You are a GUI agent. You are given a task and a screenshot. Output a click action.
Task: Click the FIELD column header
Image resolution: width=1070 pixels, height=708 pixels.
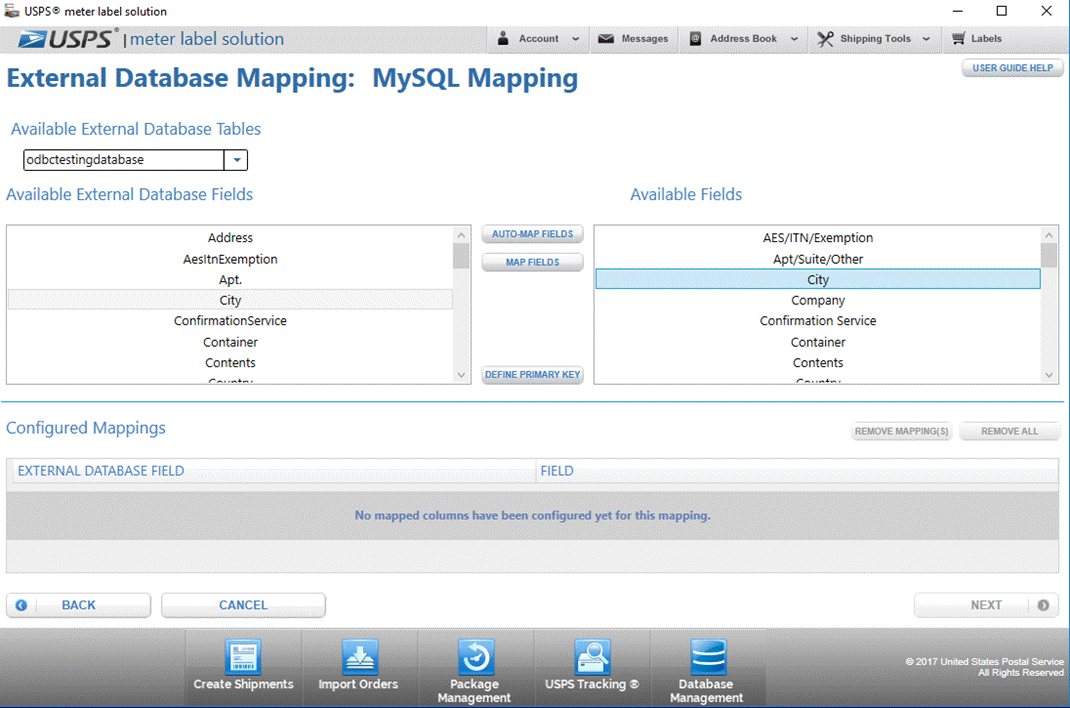[x=797, y=471]
